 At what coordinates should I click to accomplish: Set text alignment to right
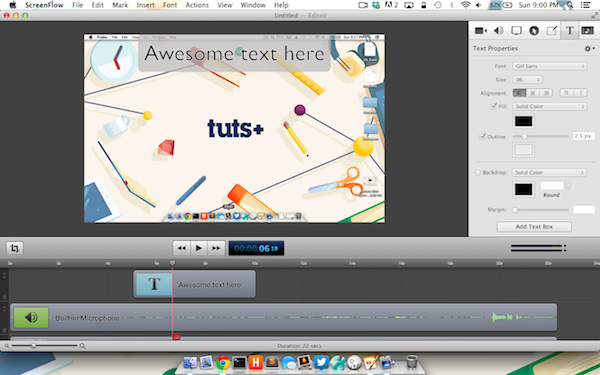[x=546, y=93]
